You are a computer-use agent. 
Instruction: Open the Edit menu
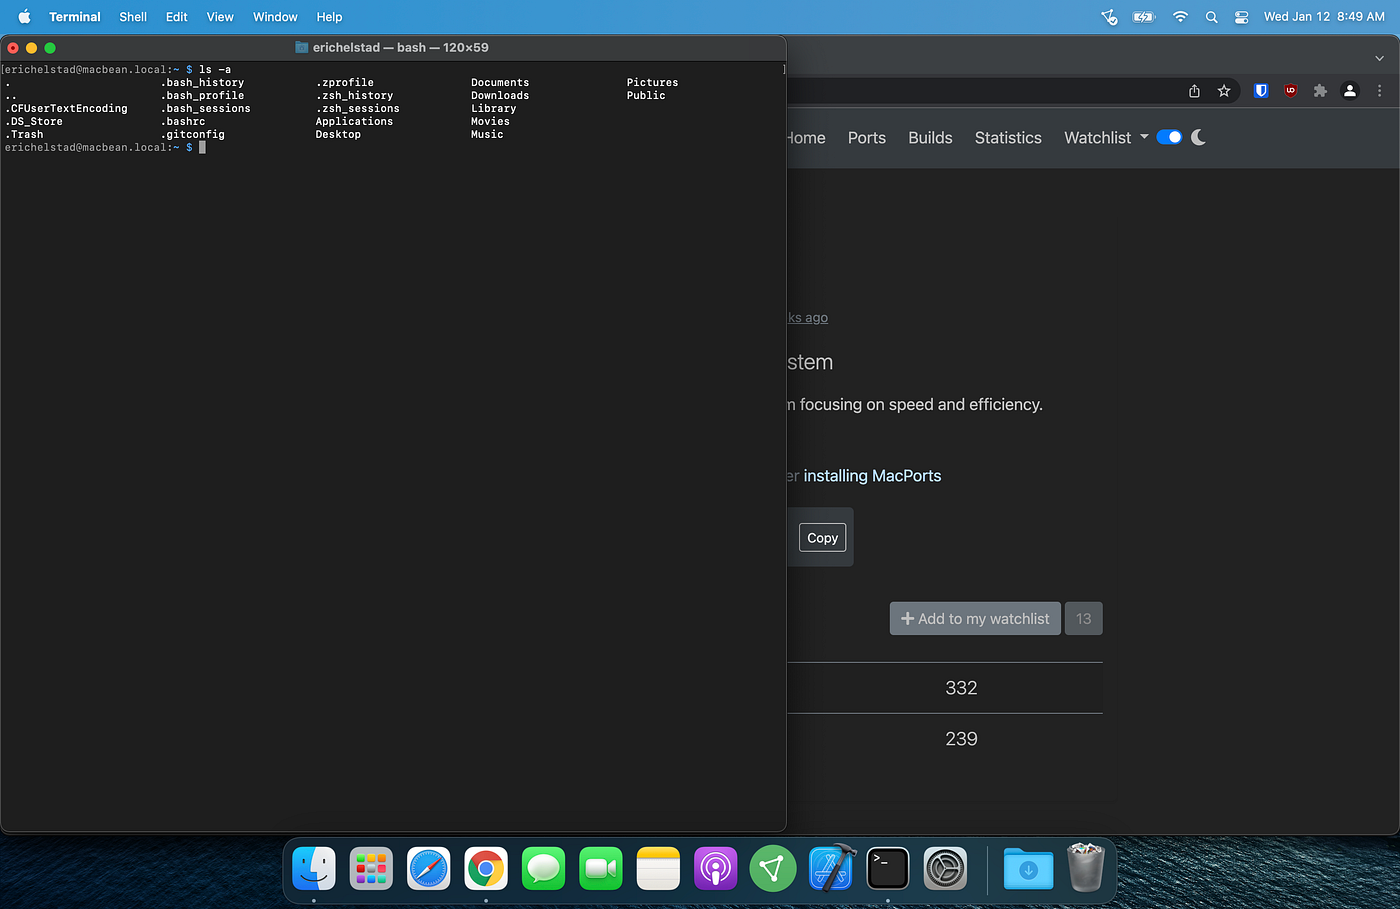[x=177, y=17]
